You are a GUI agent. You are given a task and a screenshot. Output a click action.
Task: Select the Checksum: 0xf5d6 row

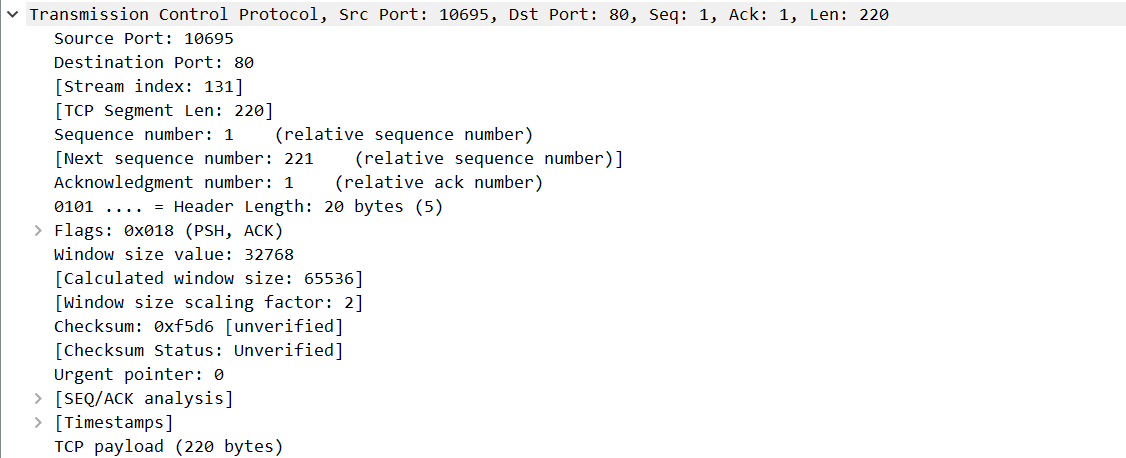[198, 327]
